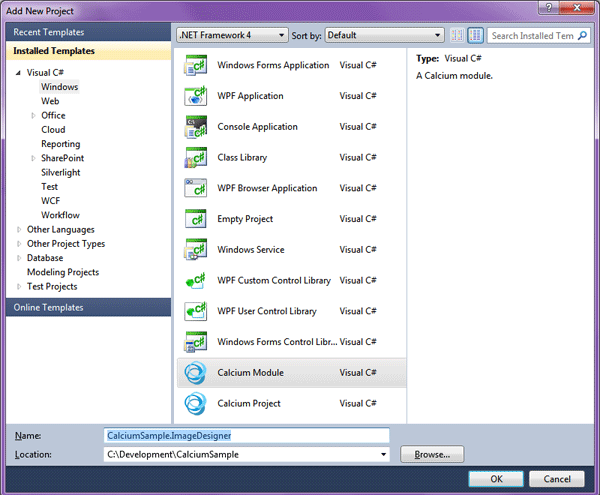
Task: Close the Add New Project dialog
Action: [577, 7]
